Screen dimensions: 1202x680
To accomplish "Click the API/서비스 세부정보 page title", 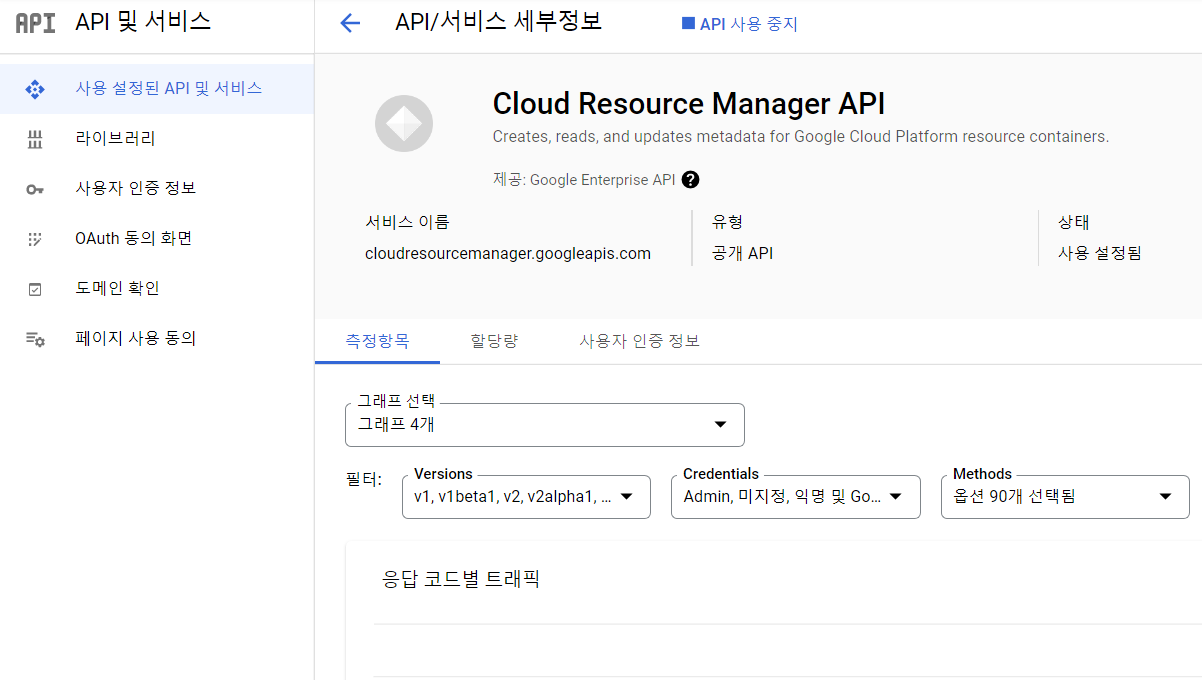I will (499, 21).
